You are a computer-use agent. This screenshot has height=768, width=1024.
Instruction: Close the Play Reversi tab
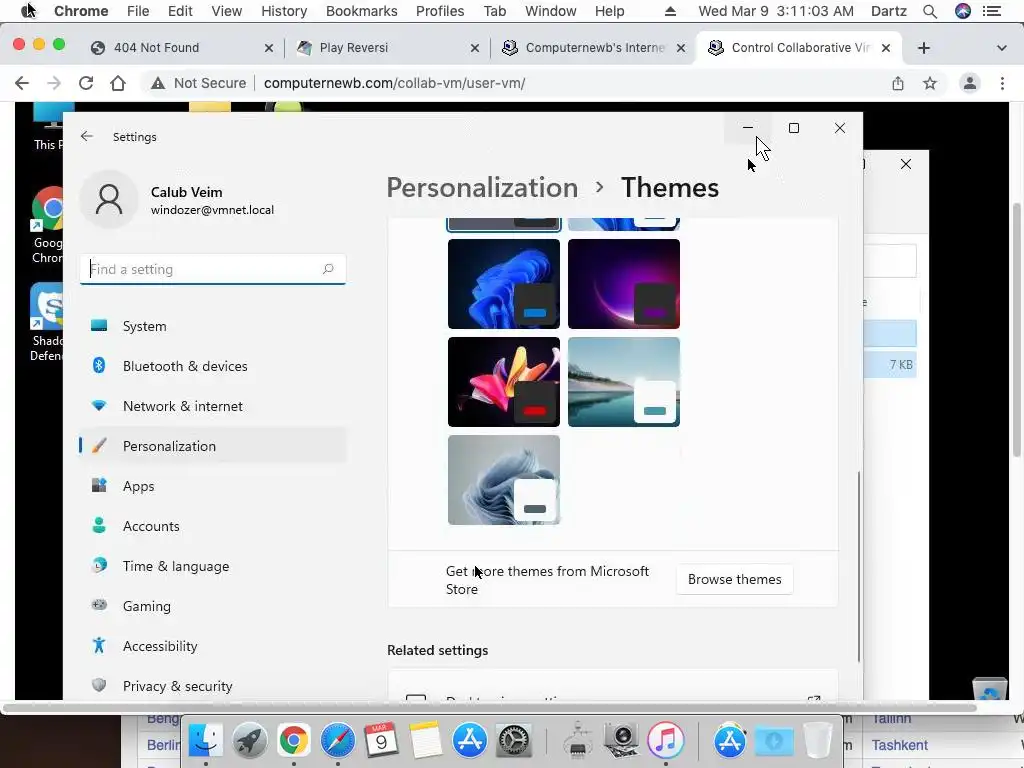(x=475, y=48)
